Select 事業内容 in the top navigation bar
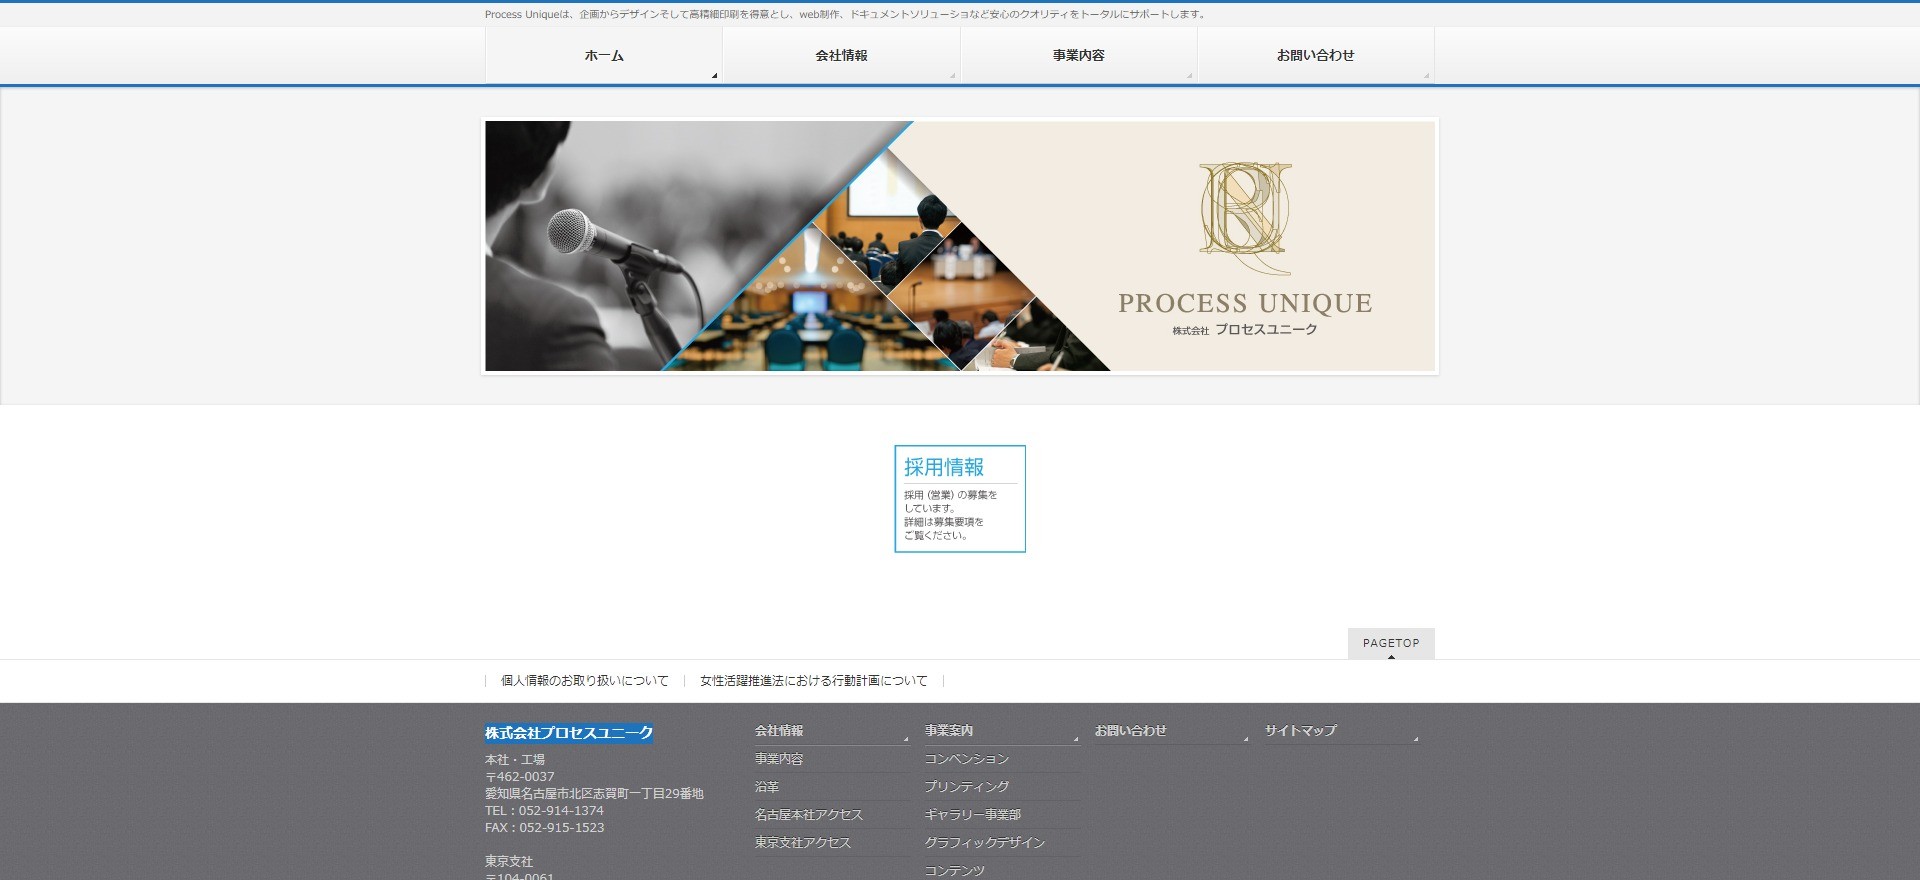This screenshot has height=880, width=1920. click(x=1078, y=56)
